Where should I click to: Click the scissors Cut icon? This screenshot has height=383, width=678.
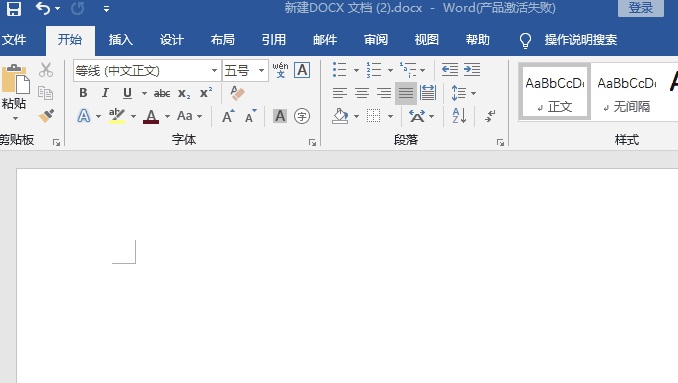46,70
